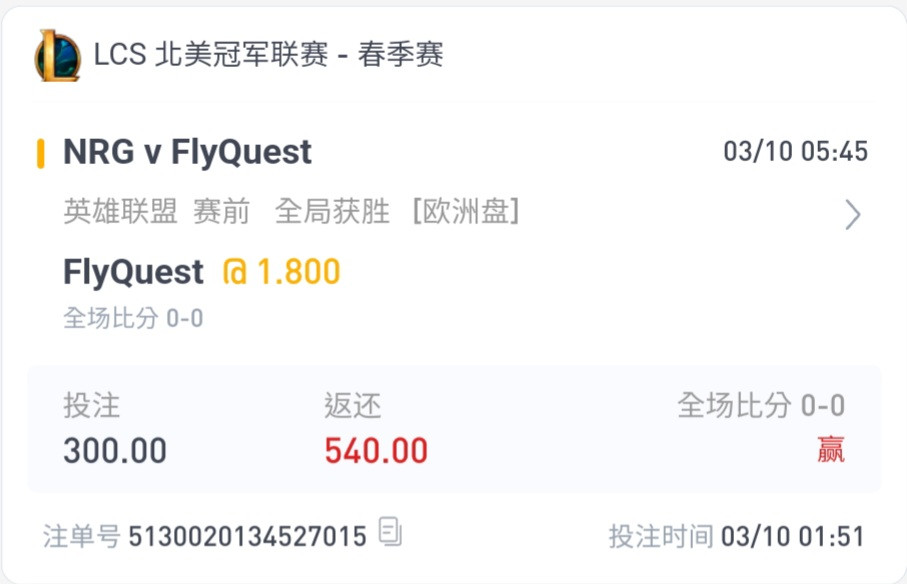This screenshot has height=584, width=907.
Task: Select bet slip number 5130020134527015
Action: point(247,536)
